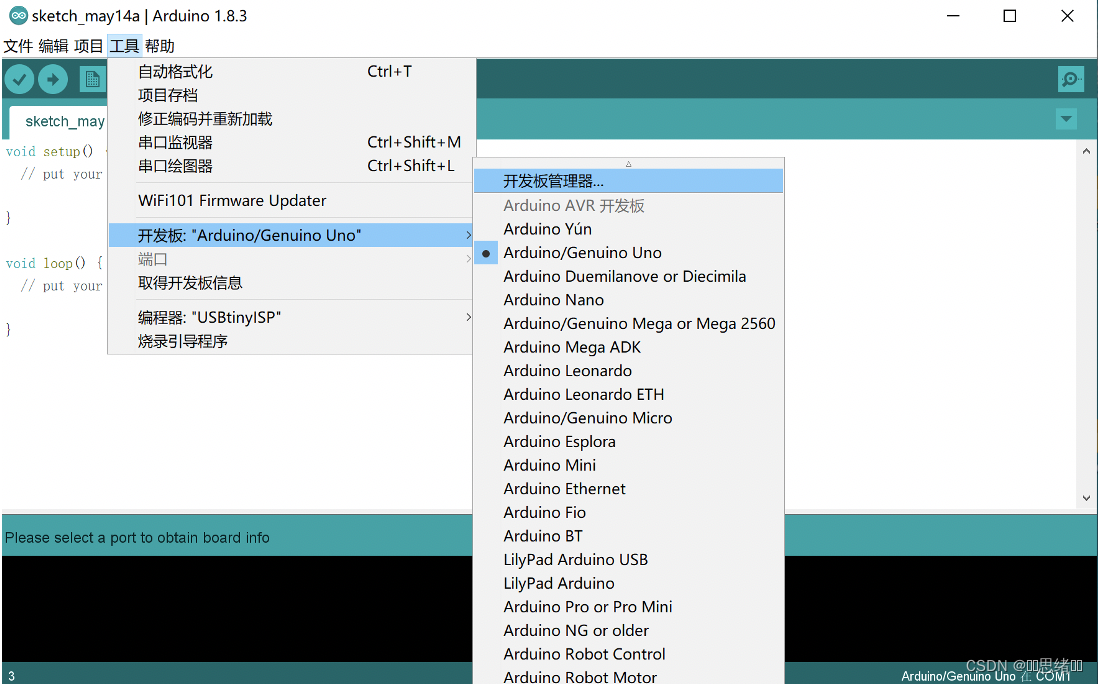Select Arduino Yún board
This screenshot has height=684, width=1098.
(628, 229)
